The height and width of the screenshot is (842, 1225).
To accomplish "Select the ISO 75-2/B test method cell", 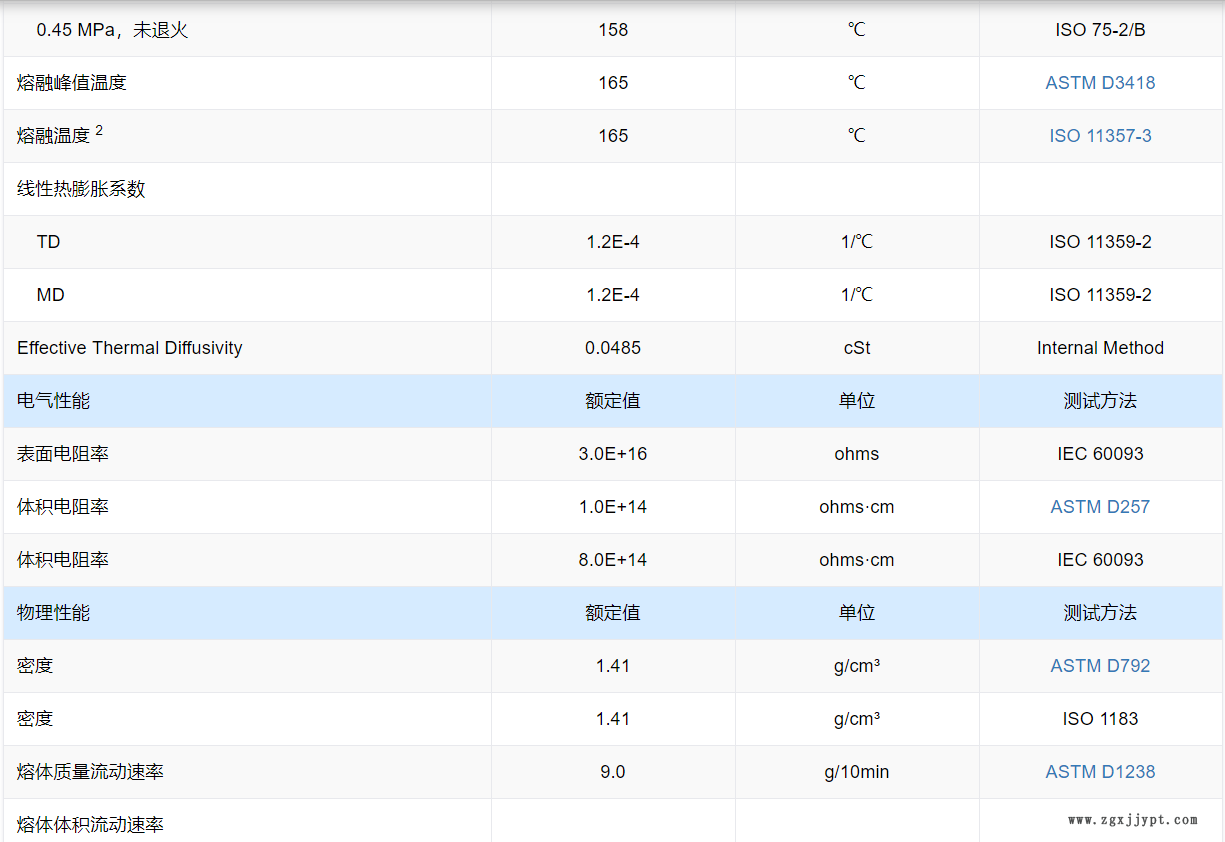I will click(x=1100, y=30).
